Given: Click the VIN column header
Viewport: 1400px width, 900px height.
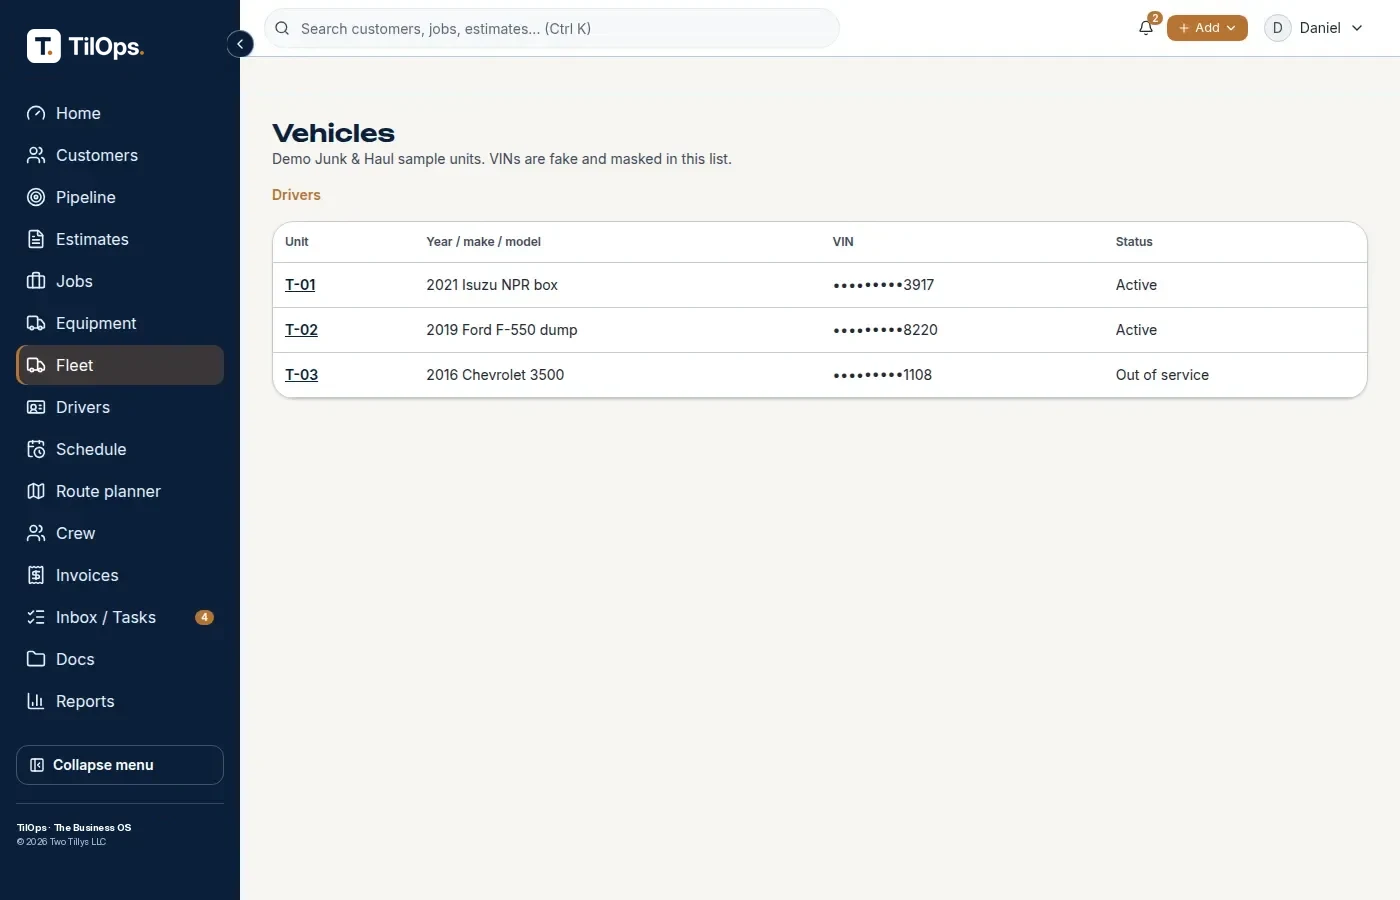Looking at the screenshot, I should click(x=843, y=242).
